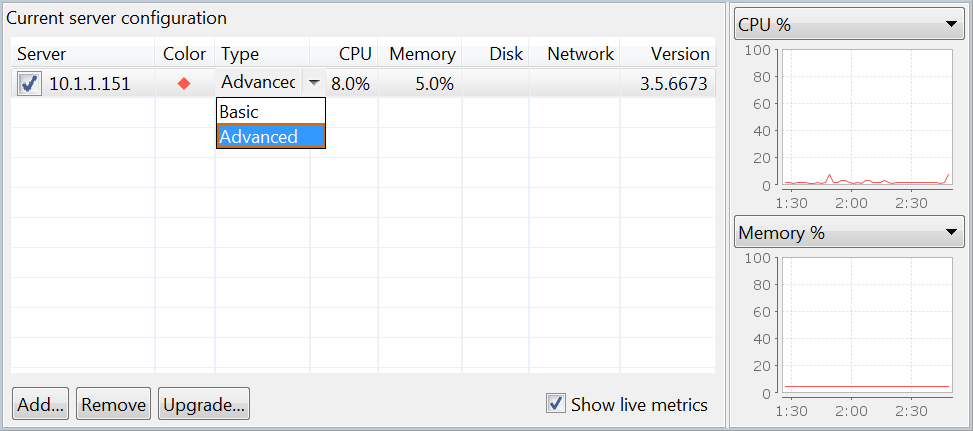Image resolution: width=973 pixels, height=431 pixels.
Task: Click the Remove button
Action: (114, 404)
